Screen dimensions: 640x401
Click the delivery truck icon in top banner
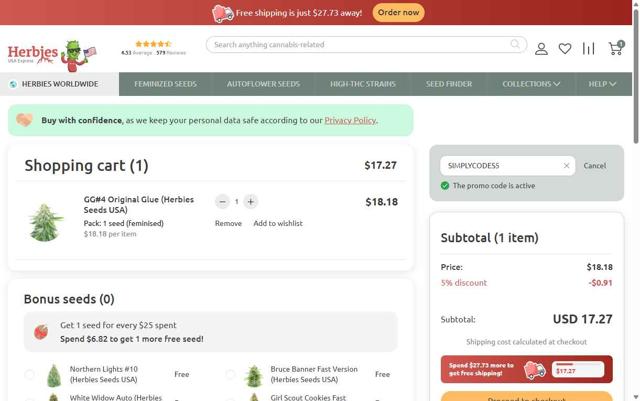[223, 13]
